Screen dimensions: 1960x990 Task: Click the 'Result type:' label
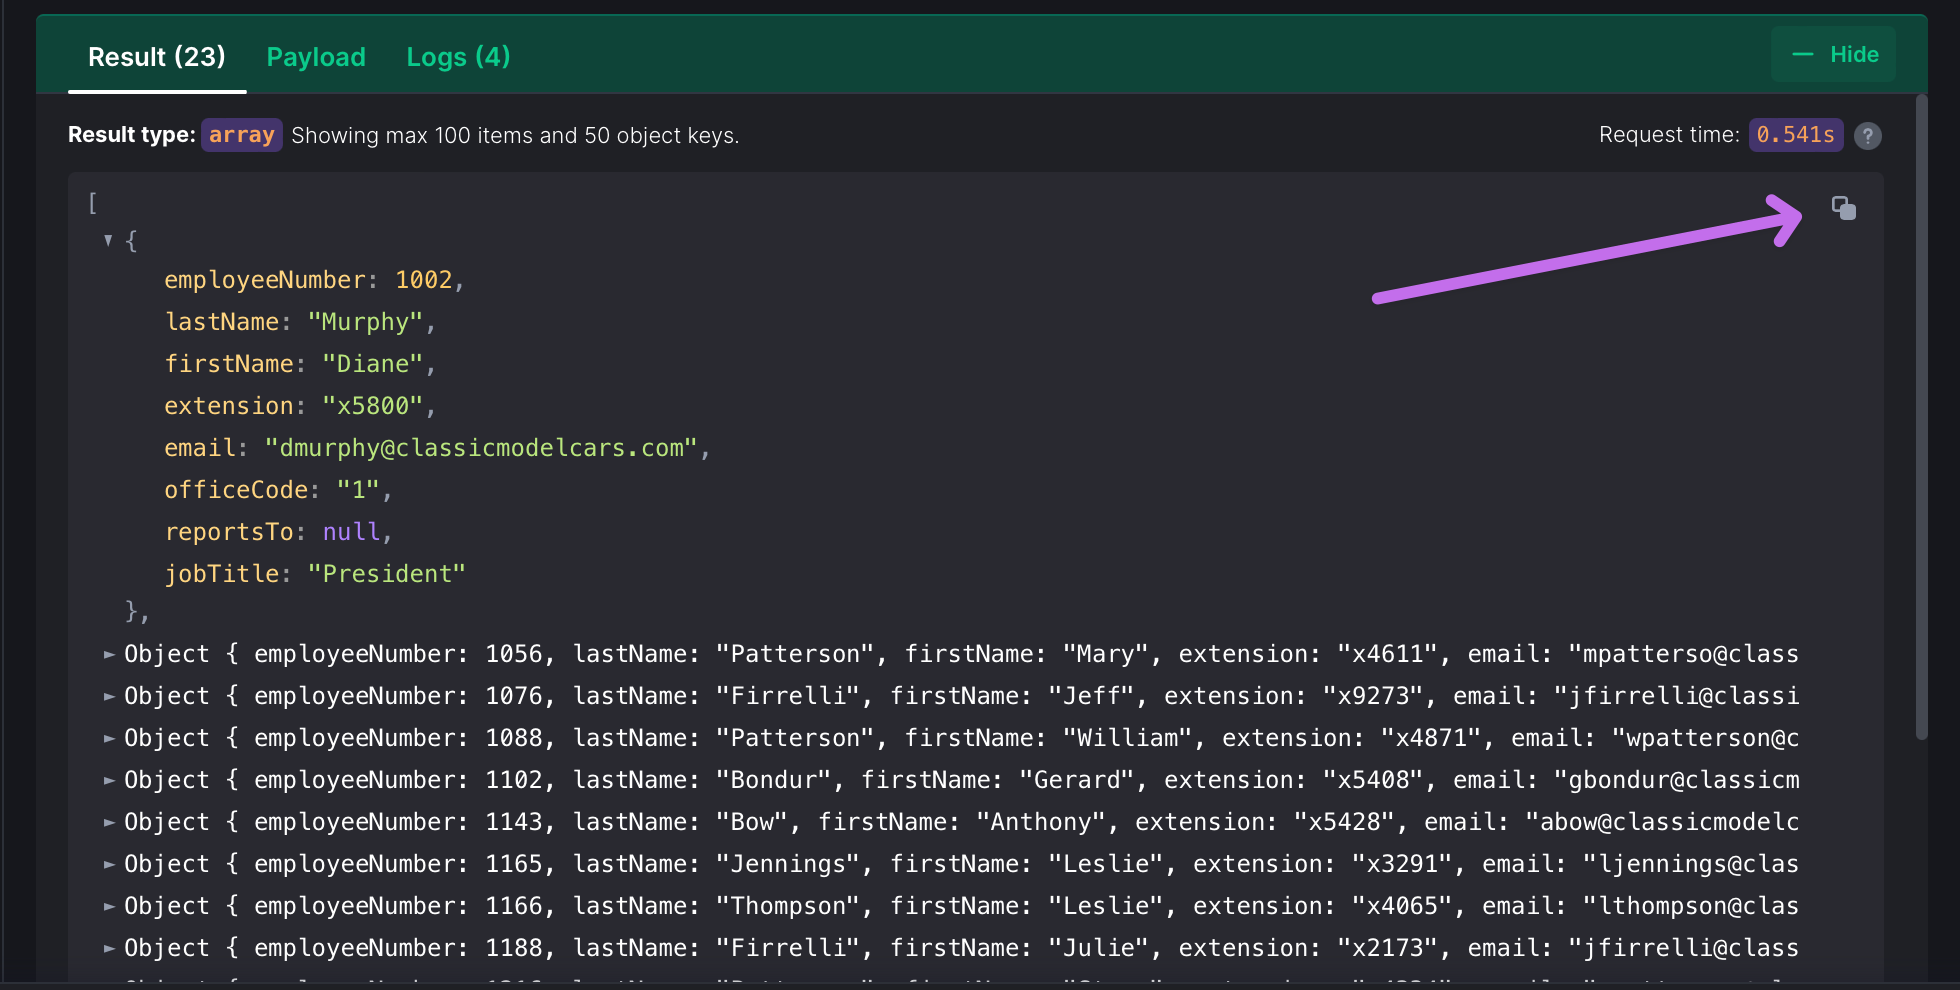(x=131, y=135)
